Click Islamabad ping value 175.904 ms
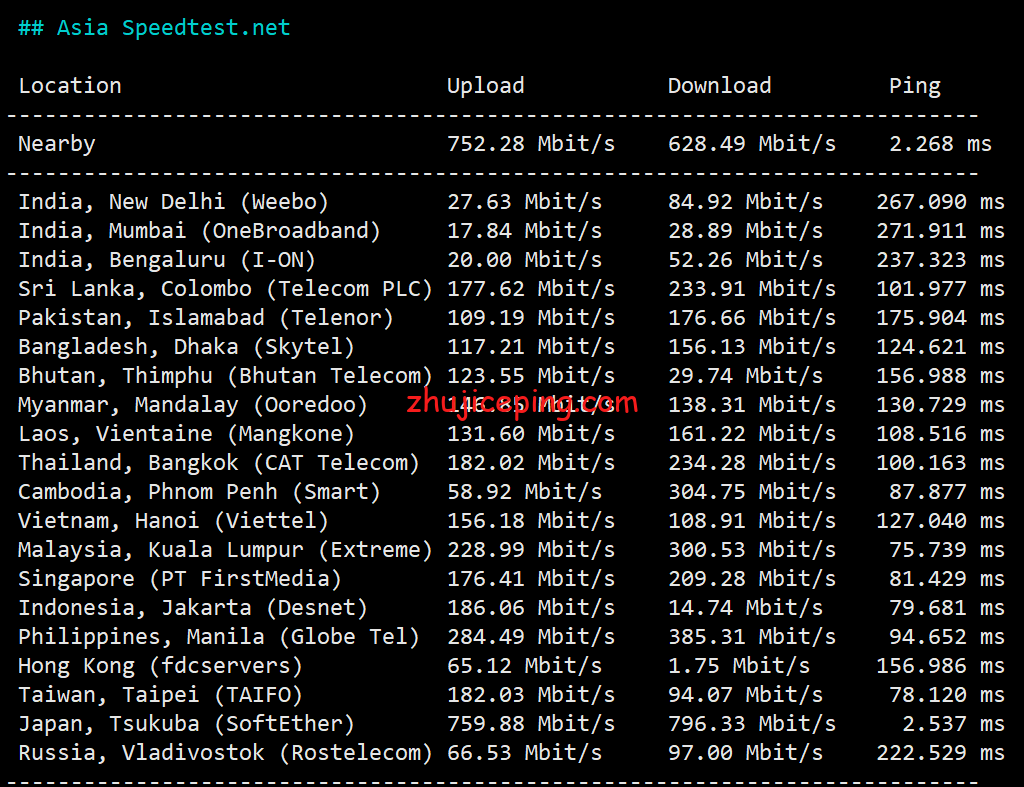The height and width of the screenshot is (787, 1024). (x=940, y=318)
